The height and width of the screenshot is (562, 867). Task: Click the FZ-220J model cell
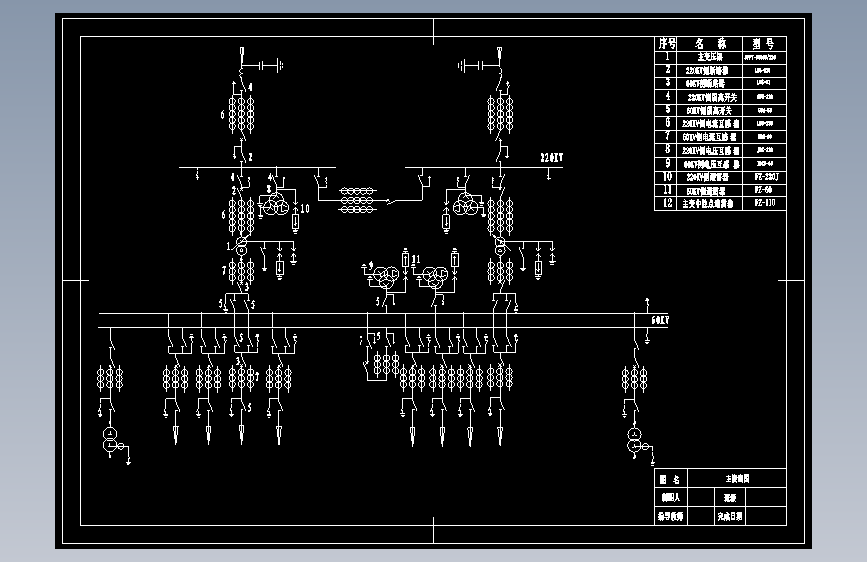pos(766,177)
